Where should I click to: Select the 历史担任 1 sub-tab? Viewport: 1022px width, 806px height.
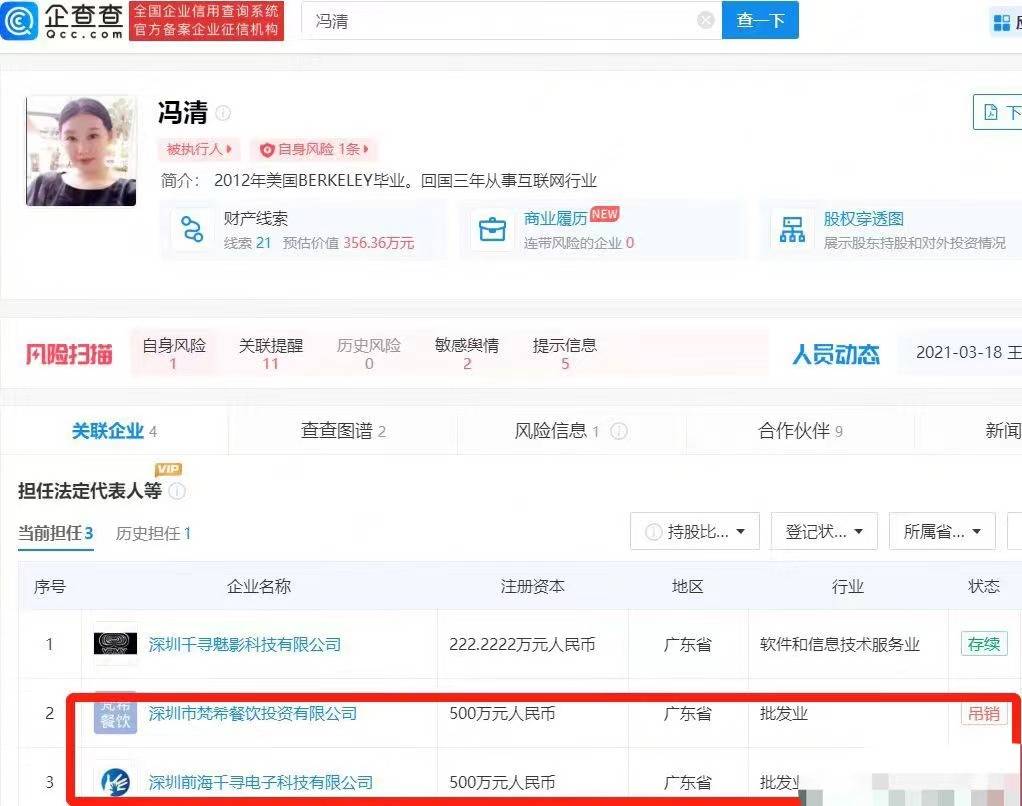pos(153,534)
